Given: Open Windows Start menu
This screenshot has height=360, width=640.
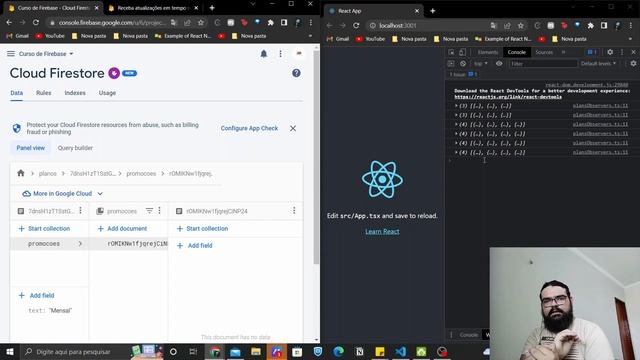Looking at the screenshot, I should tap(10, 351).
